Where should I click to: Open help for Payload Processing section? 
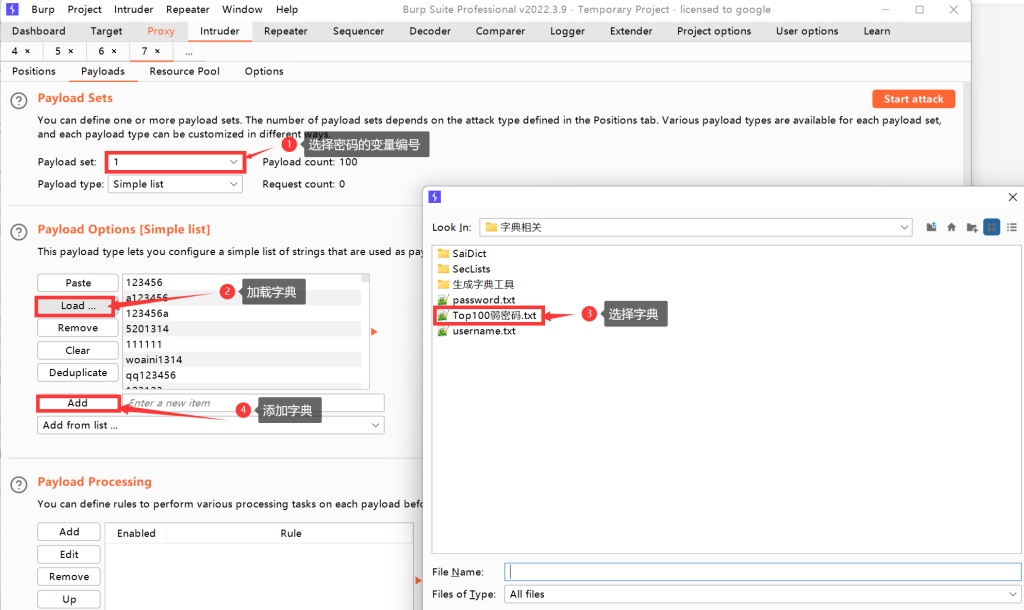point(19,485)
